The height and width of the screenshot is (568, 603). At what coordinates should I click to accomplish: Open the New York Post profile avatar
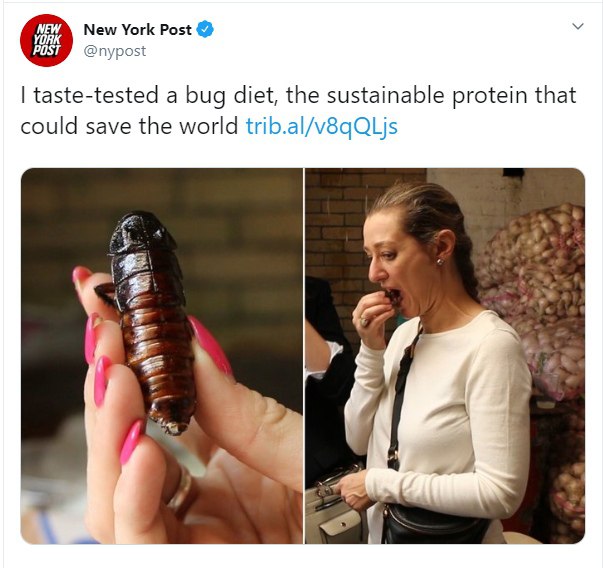tap(46, 40)
